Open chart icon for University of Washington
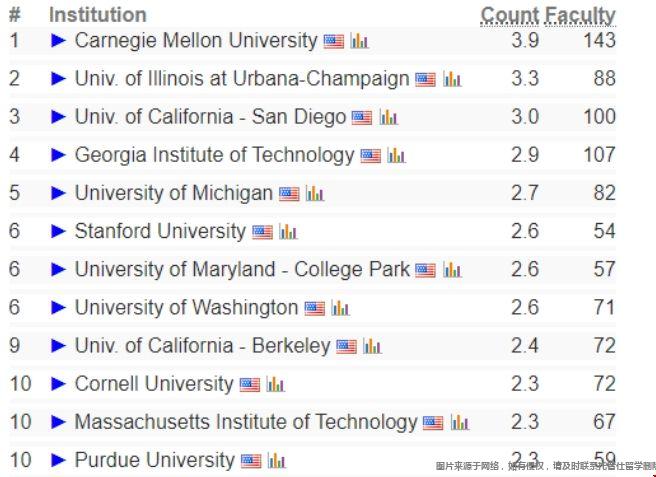This screenshot has height=477, width=656. 340,308
